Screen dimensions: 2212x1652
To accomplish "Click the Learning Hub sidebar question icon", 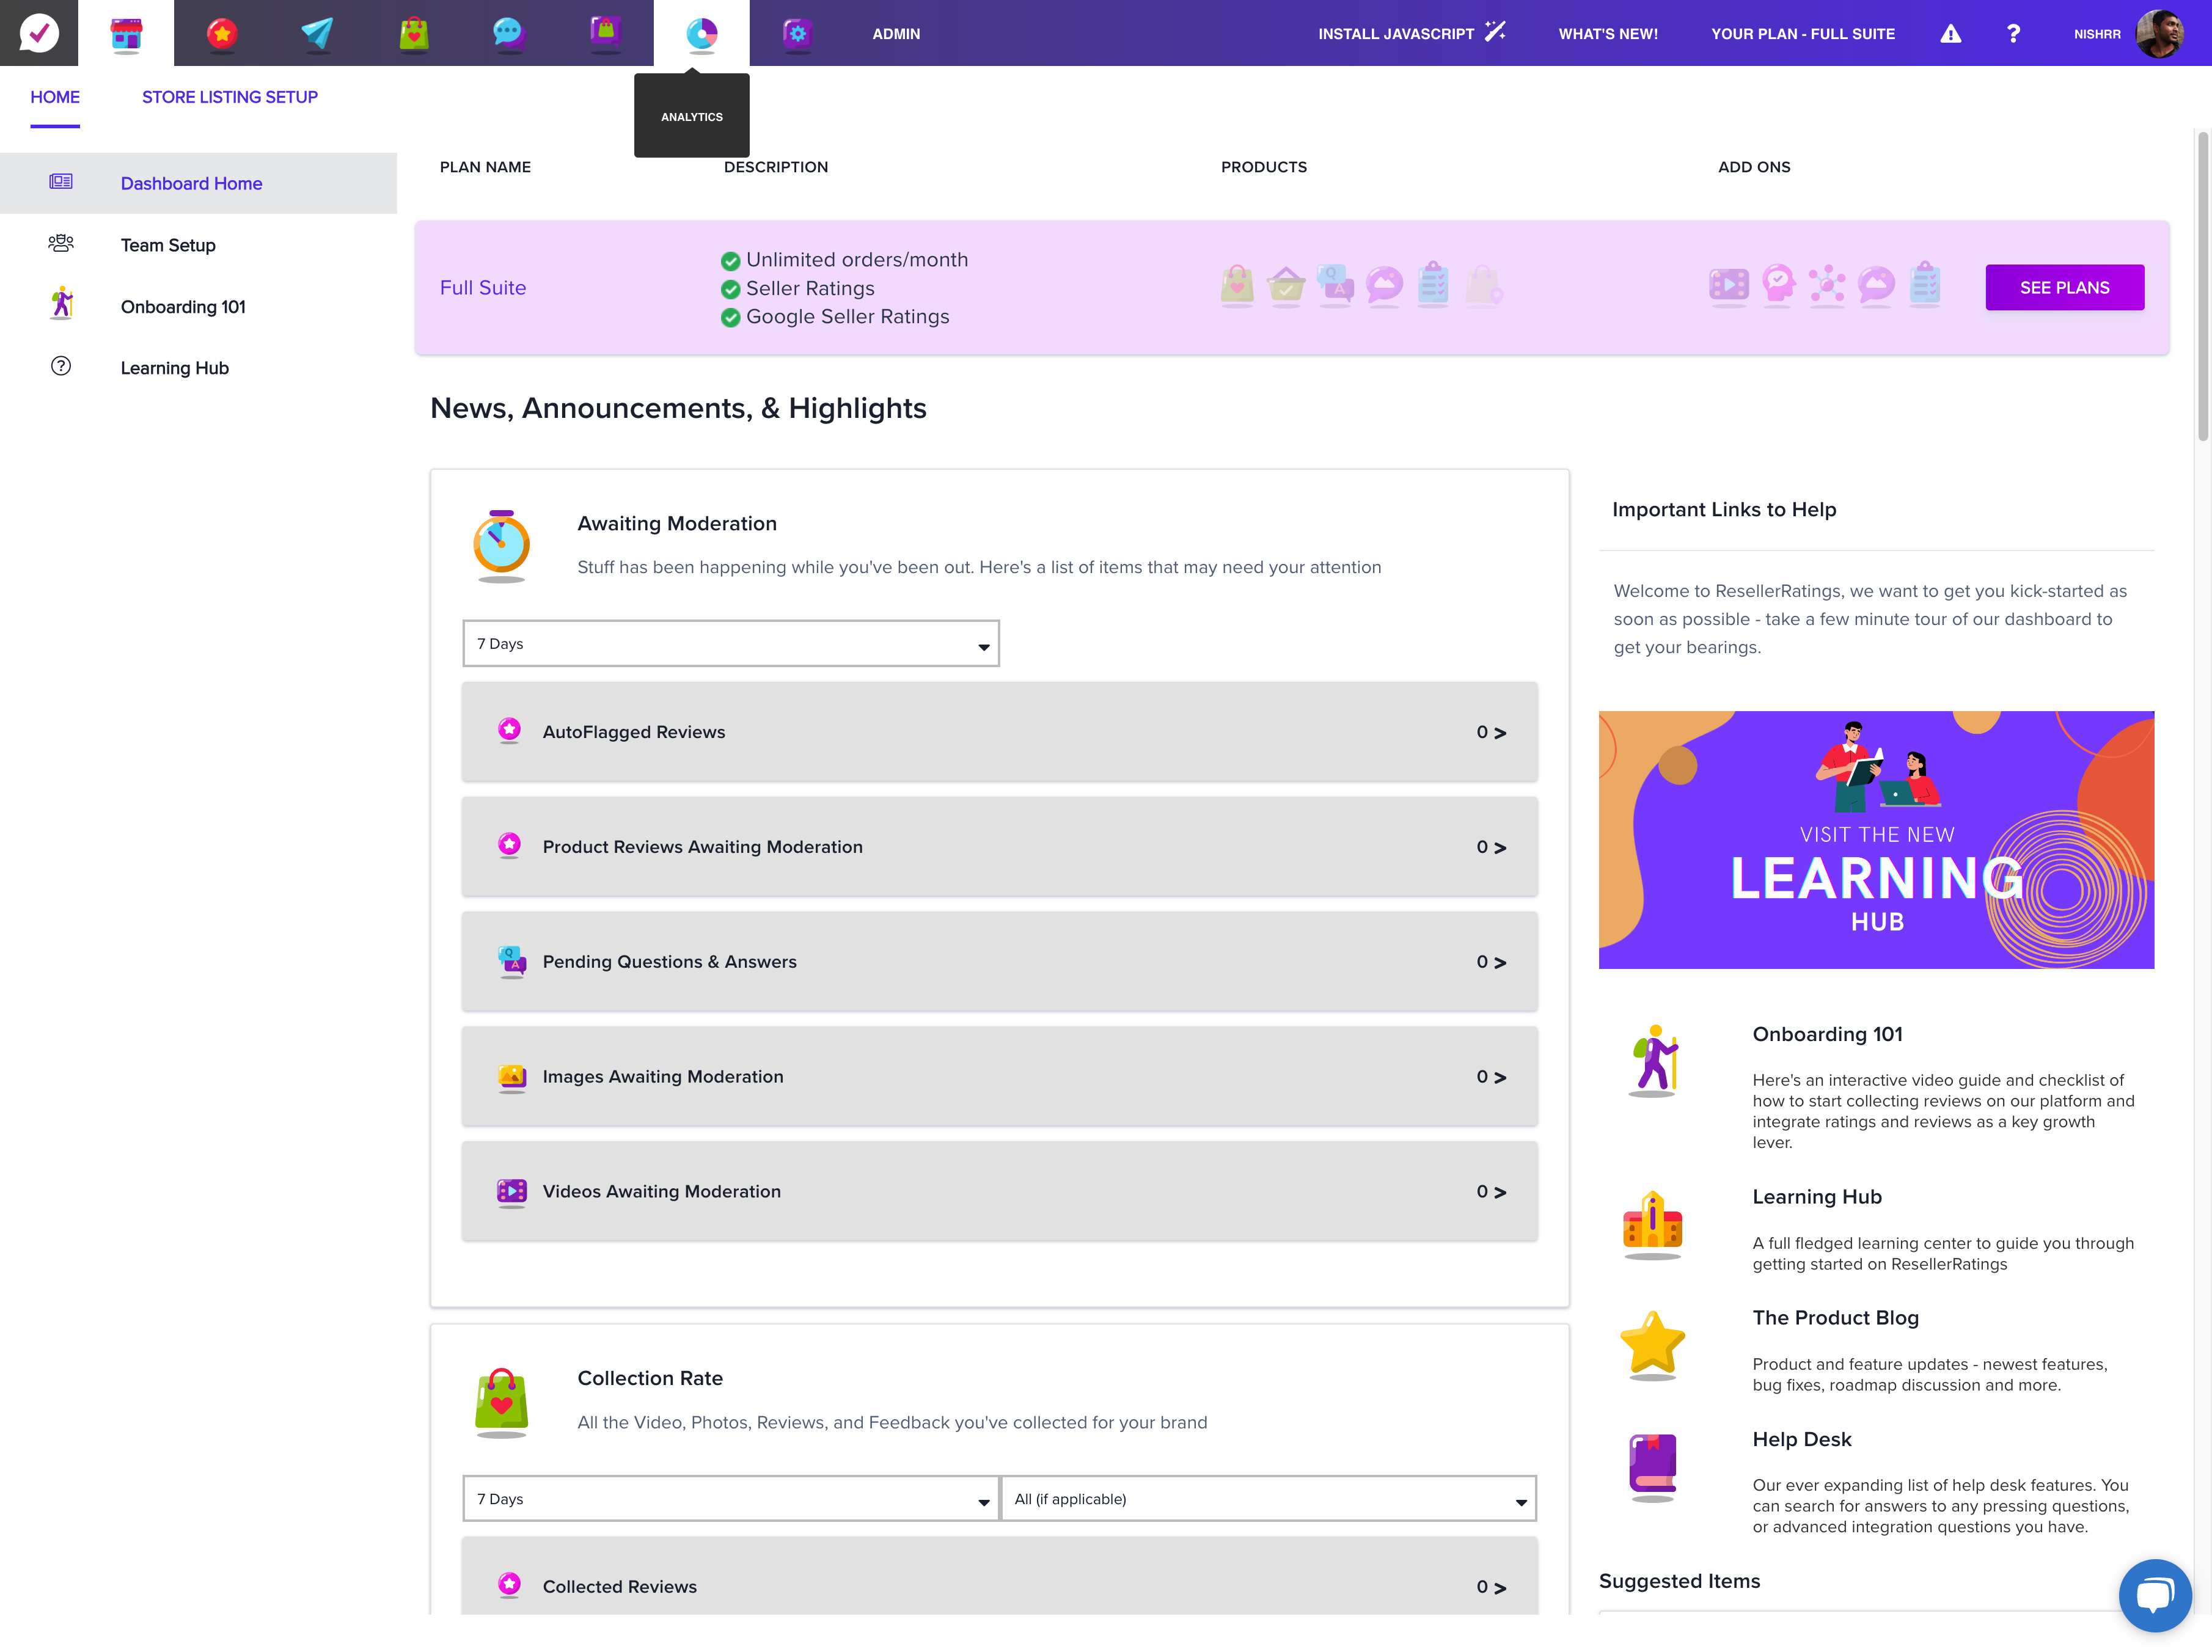I will (x=61, y=366).
